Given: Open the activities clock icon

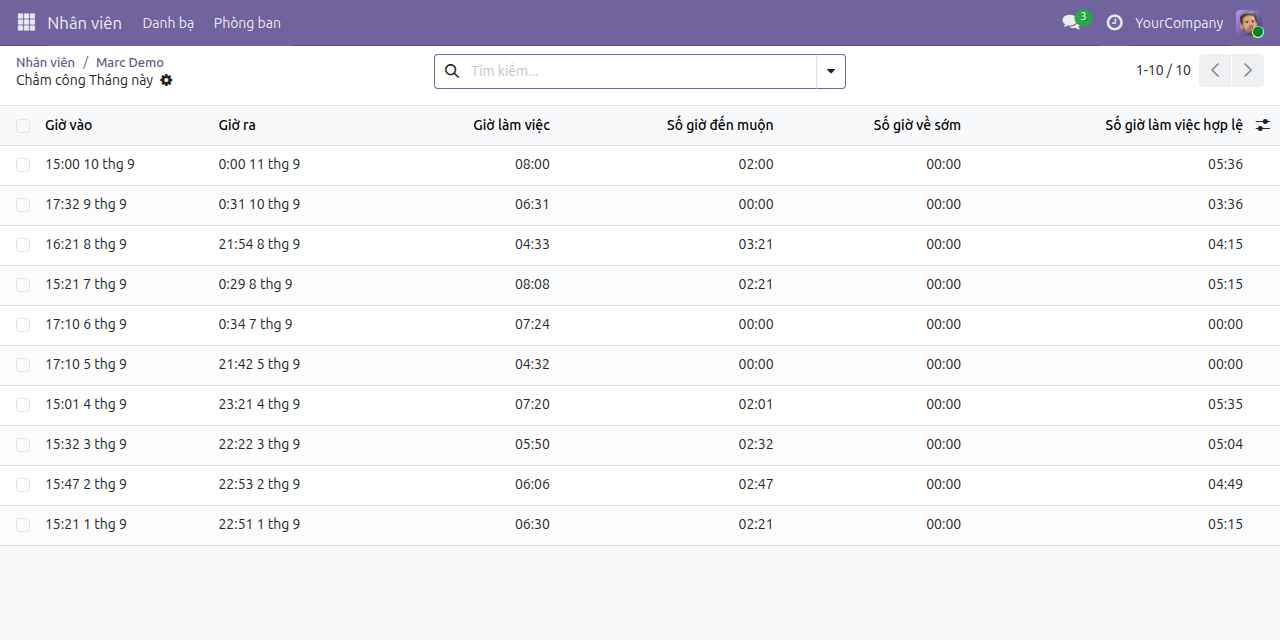Looking at the screenshot, I should coord(1114,22).
